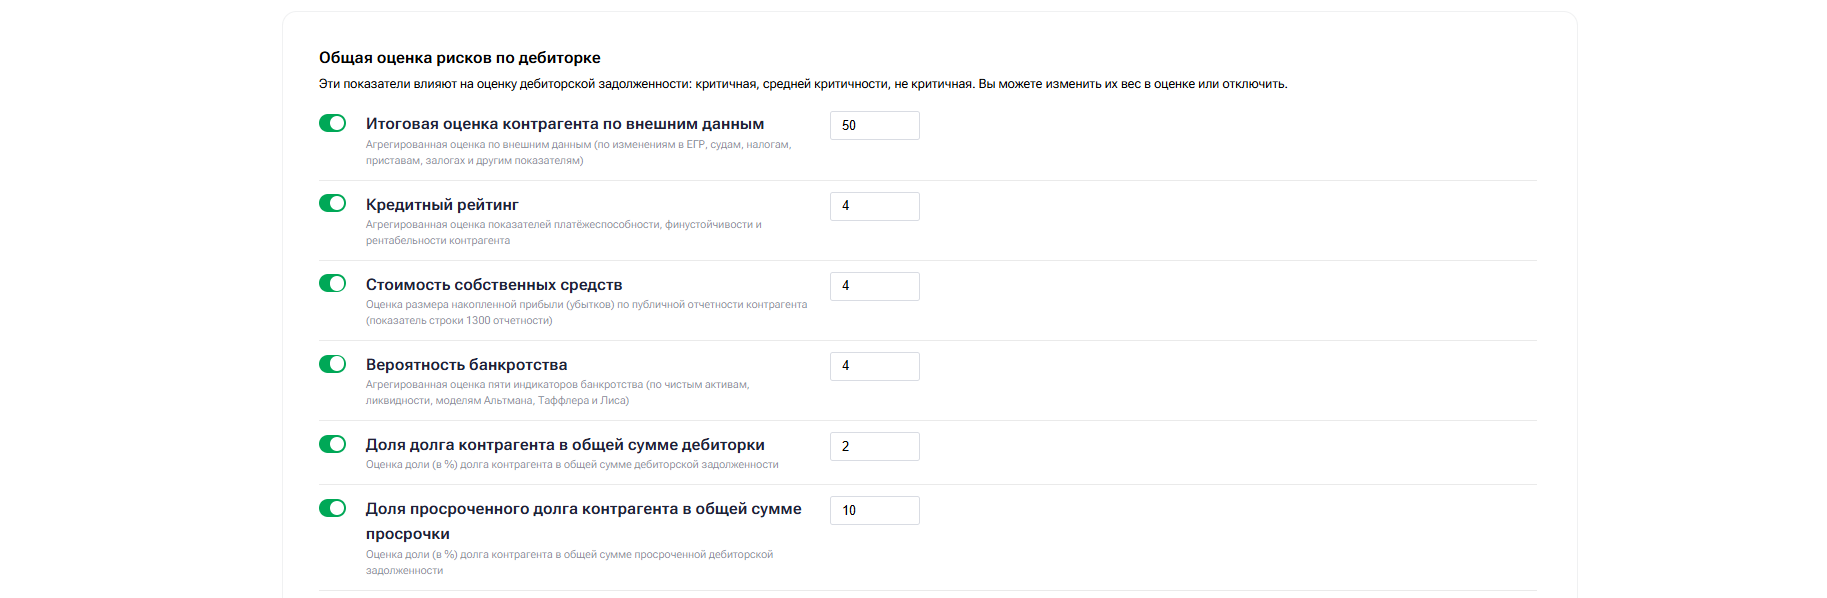This screenshot has width=1827, height=598.
Task: Click the weight field showing 2
Action: coord(874,446)
